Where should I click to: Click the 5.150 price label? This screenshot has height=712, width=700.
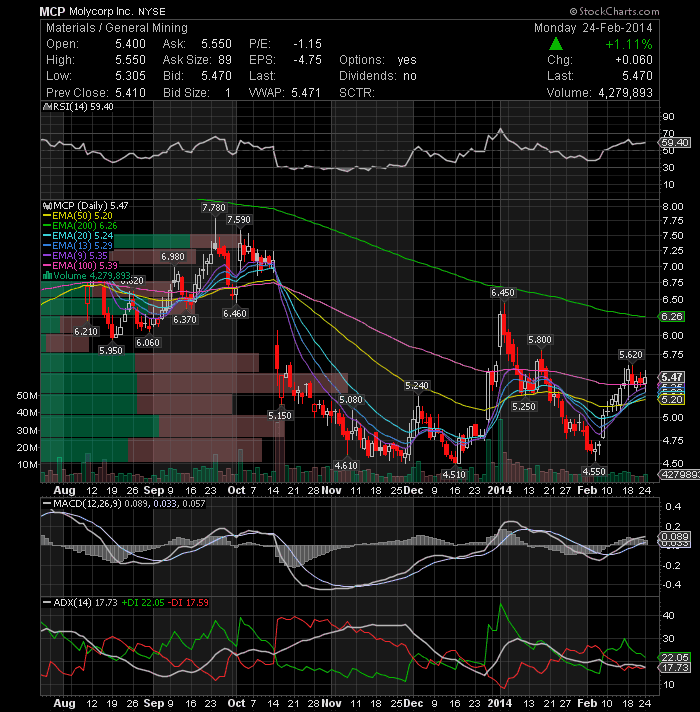(x=280, y=415)
